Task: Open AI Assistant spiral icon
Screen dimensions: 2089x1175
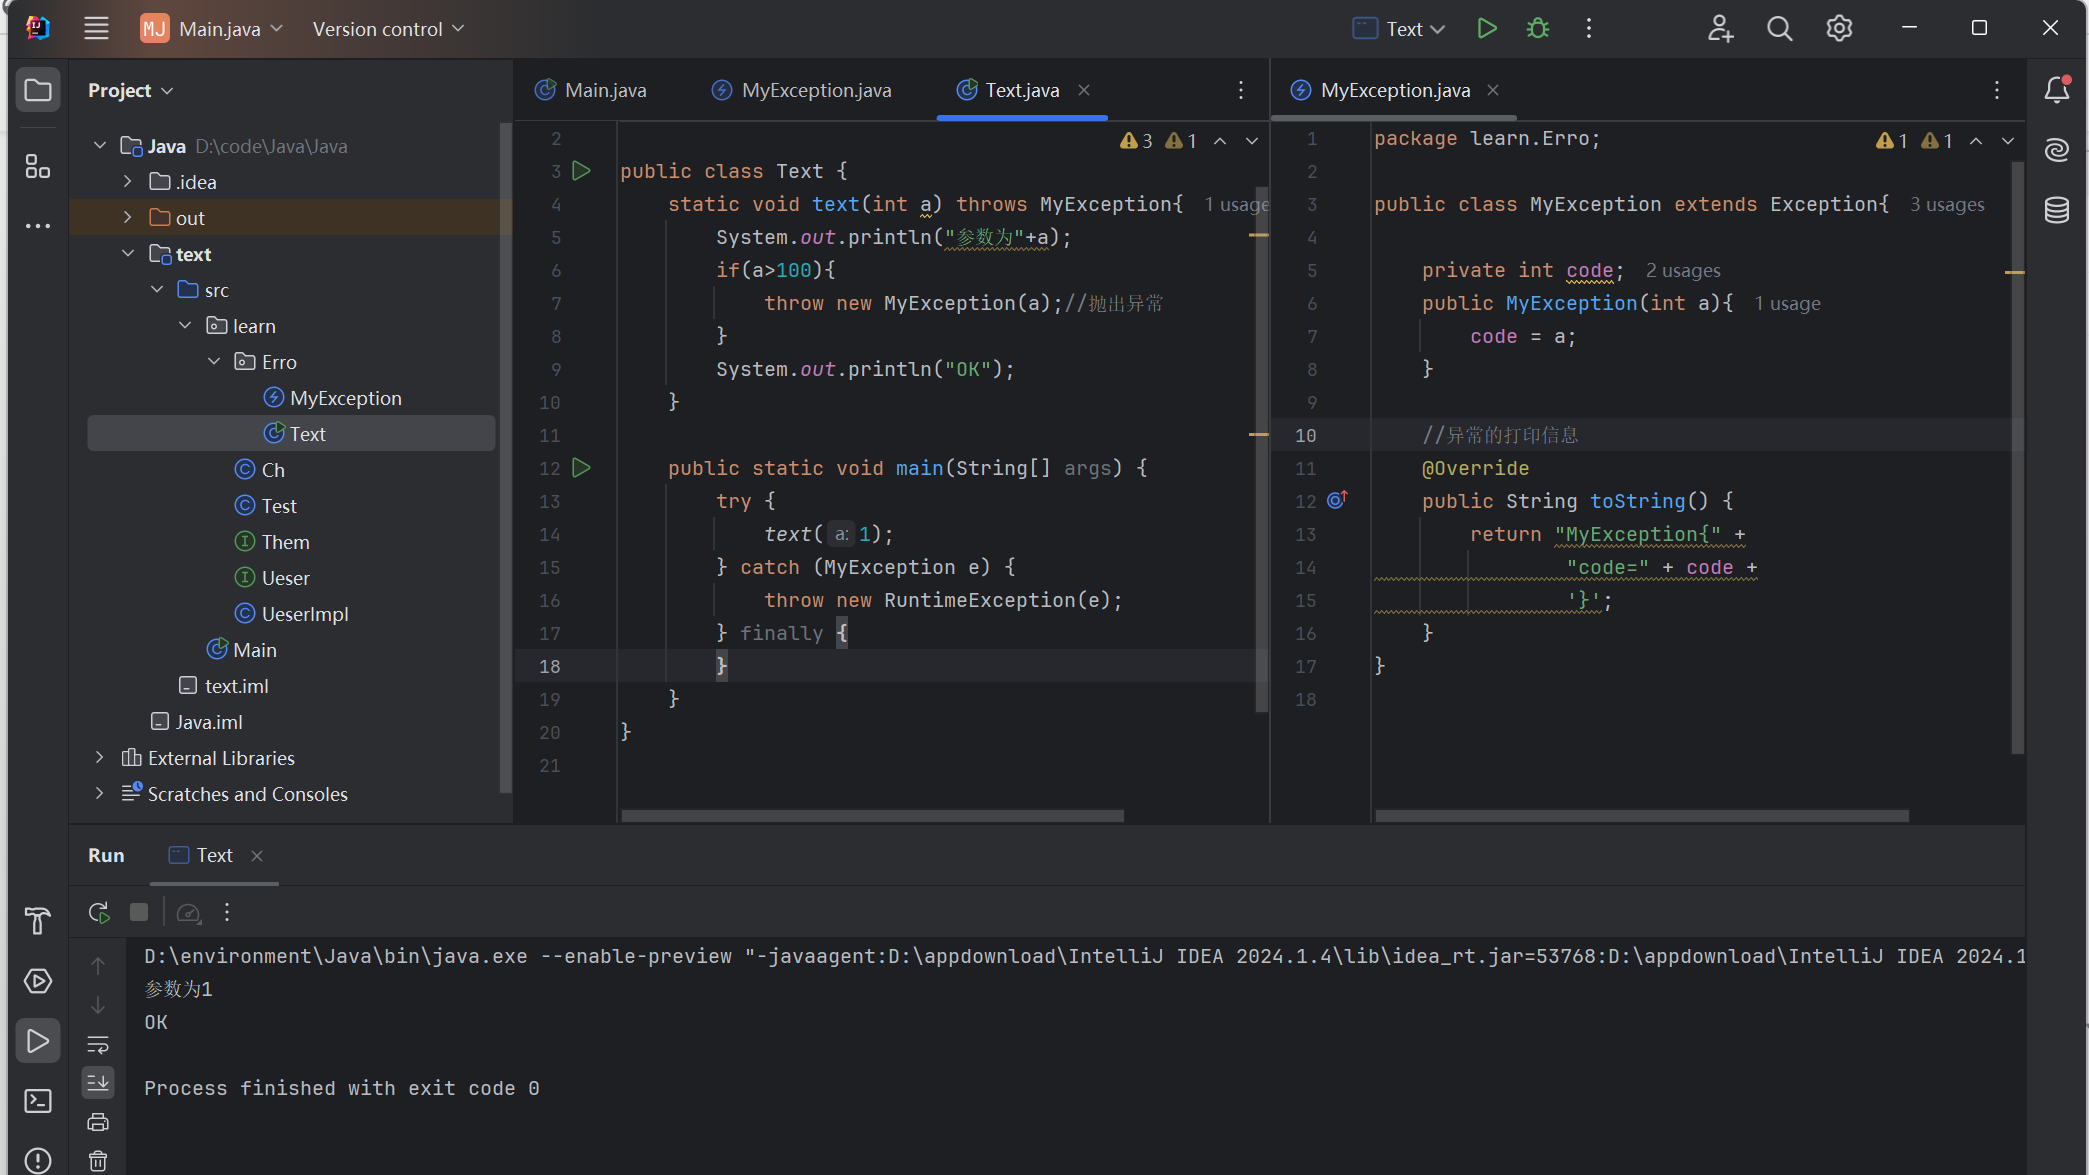Action: (x=2056, y=150)
